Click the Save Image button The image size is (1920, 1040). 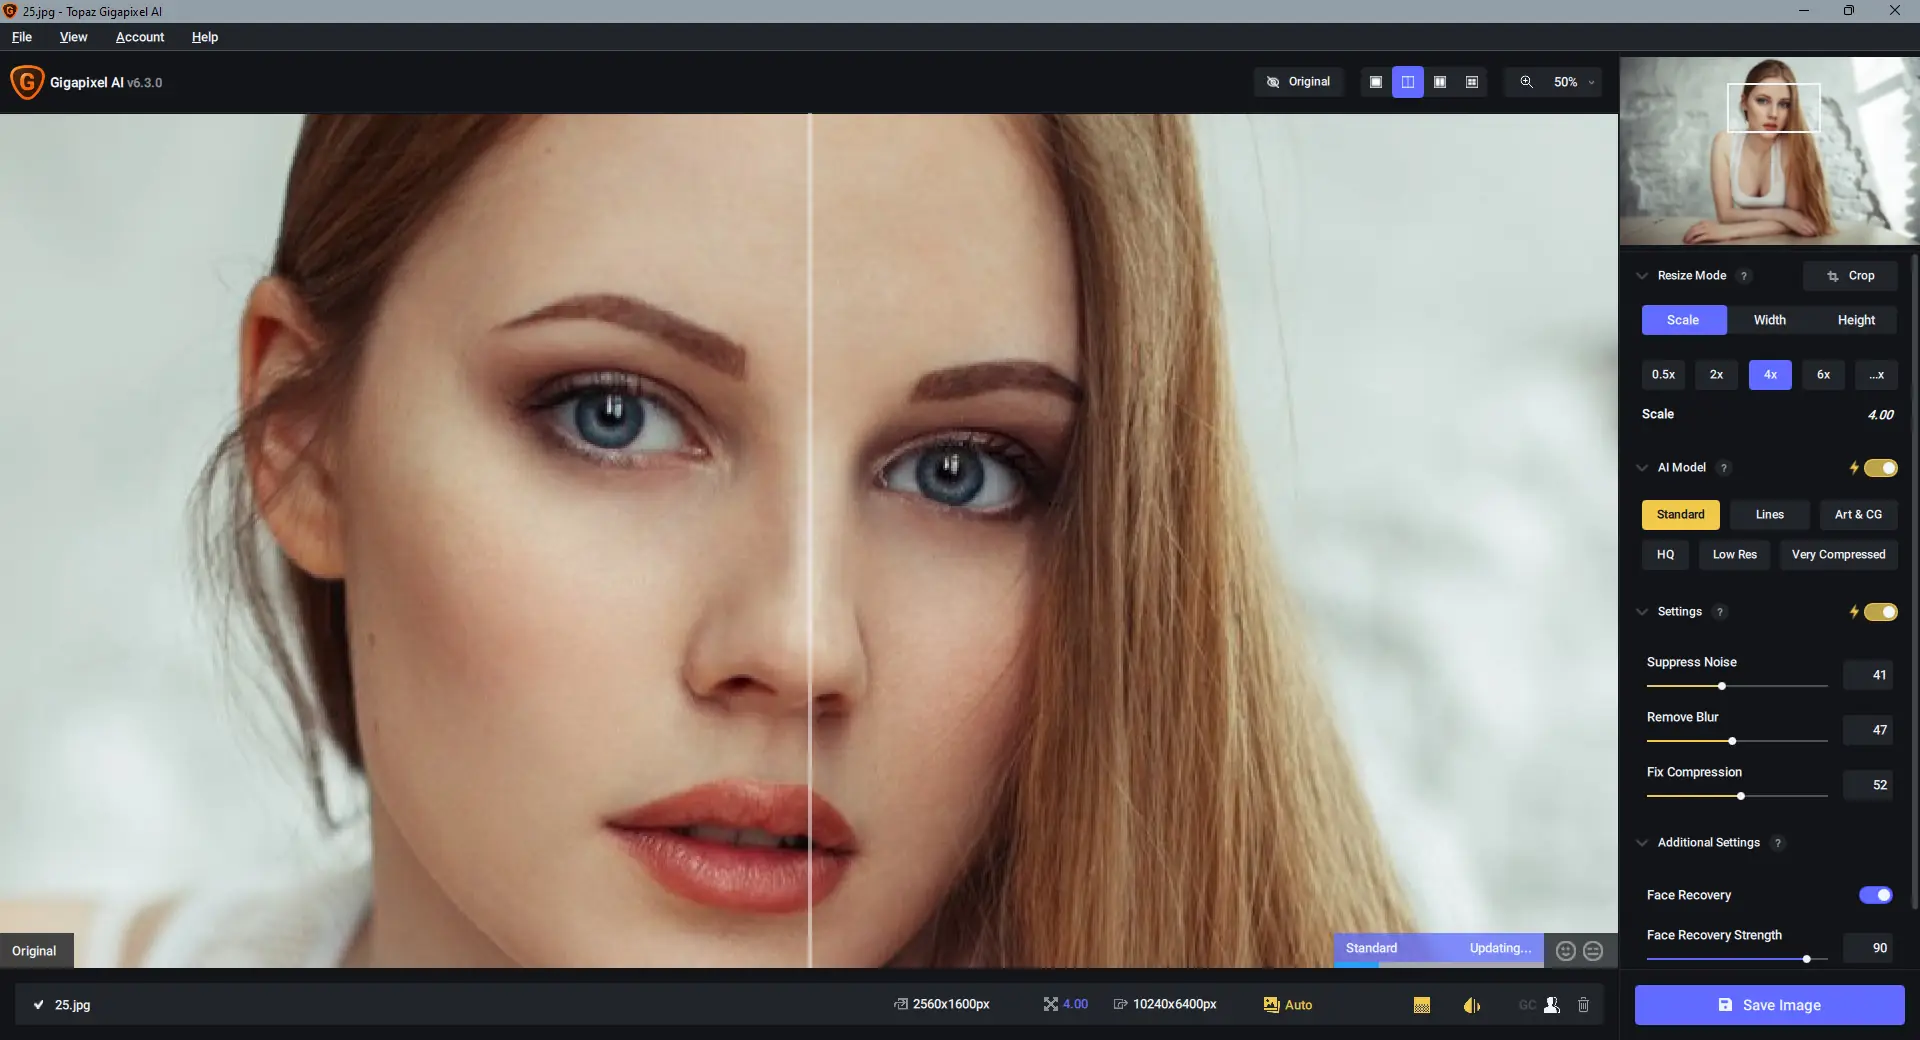[x=1769, y=1005]
